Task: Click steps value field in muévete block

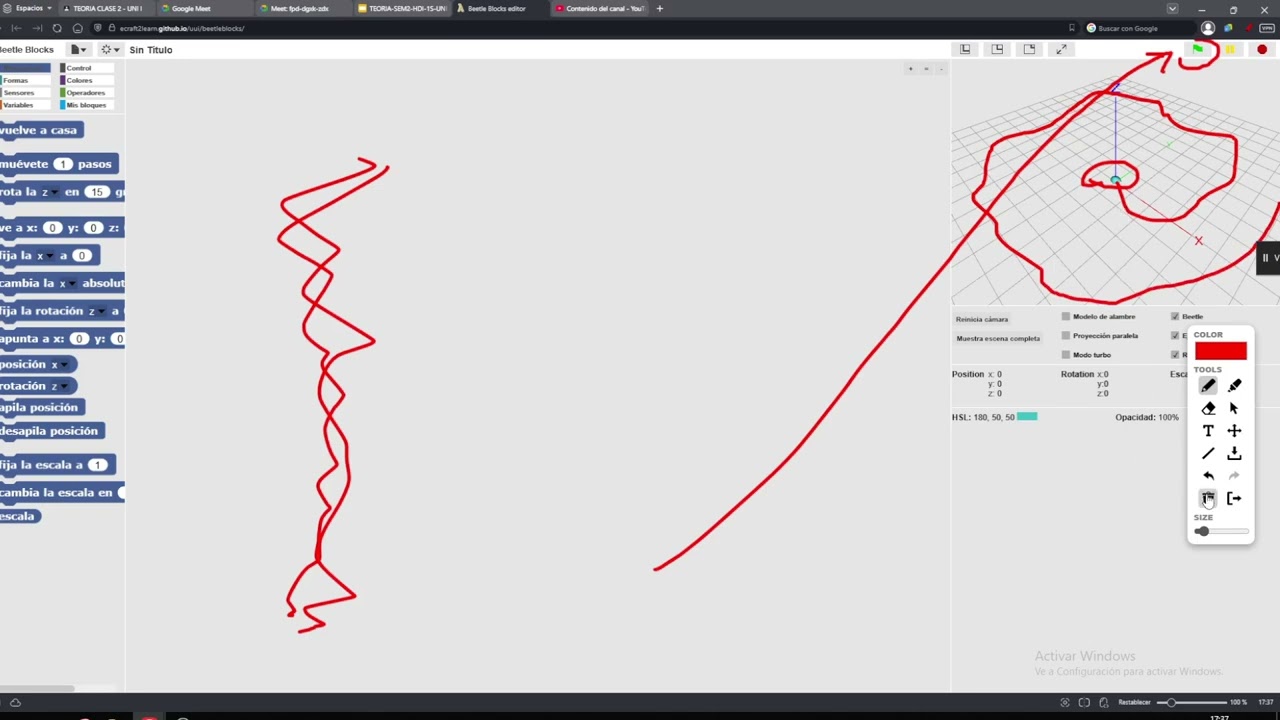Action: 63,164
